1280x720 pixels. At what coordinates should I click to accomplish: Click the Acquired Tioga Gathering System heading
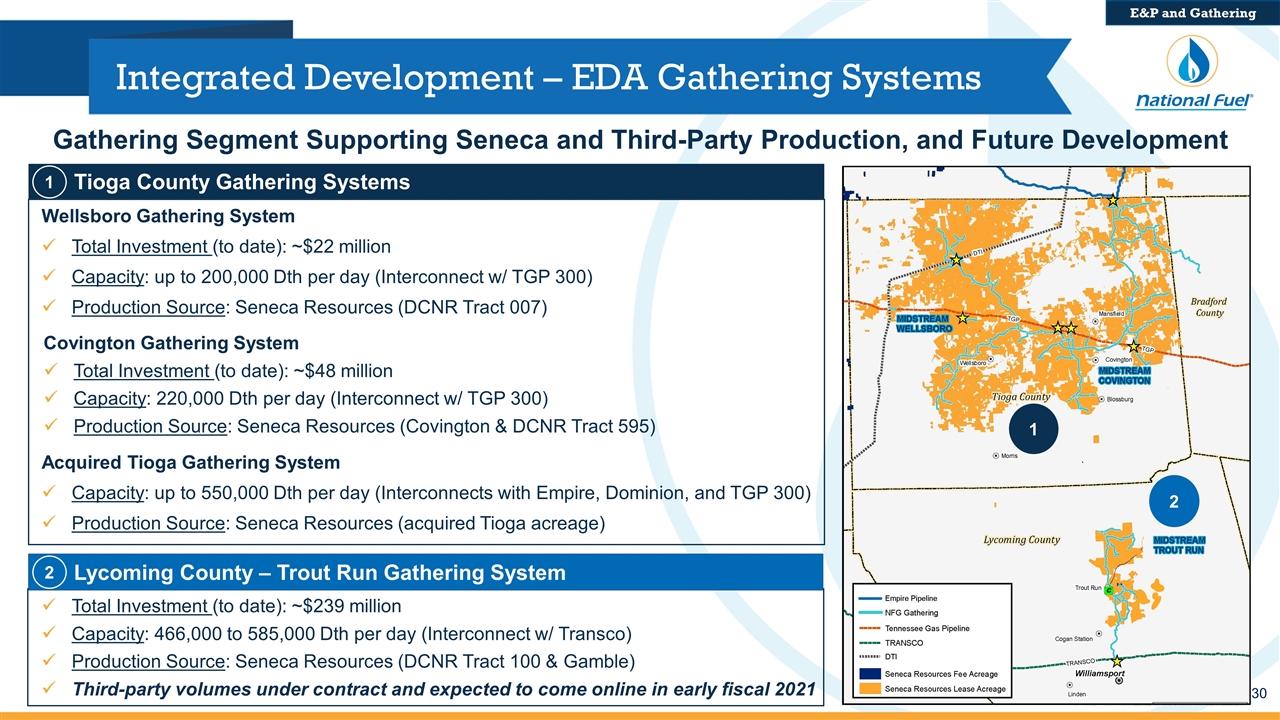pos(190,463)
